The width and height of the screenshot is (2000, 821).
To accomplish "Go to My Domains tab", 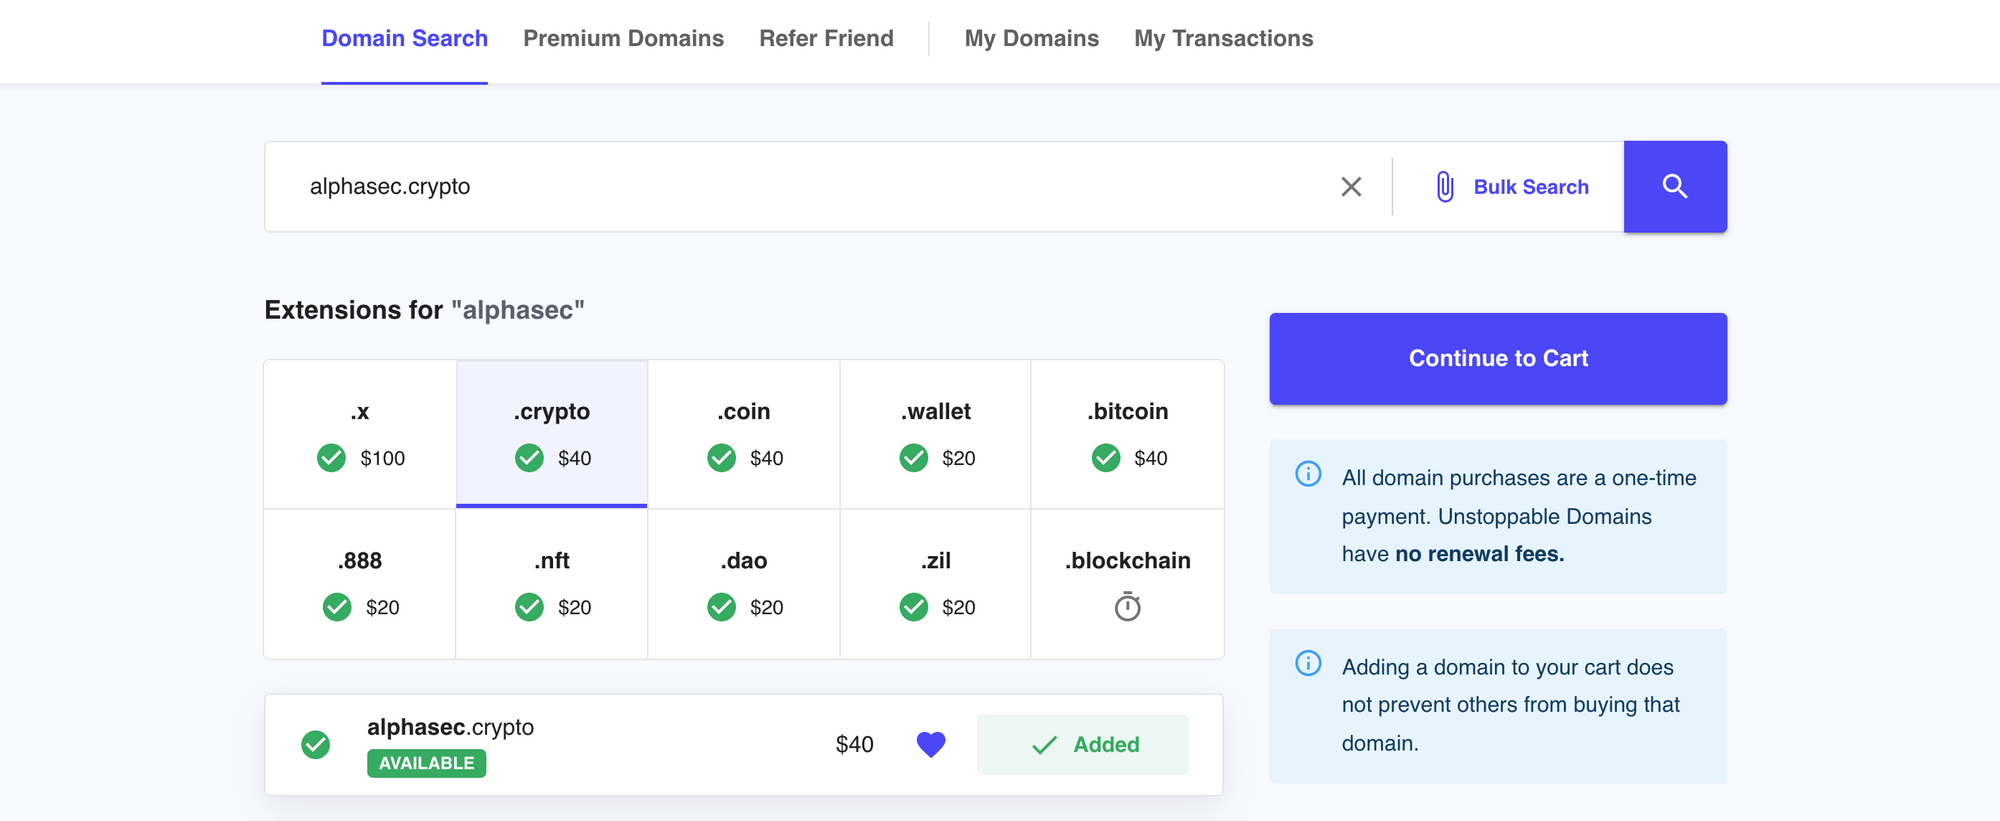I will coord(1031,39).
